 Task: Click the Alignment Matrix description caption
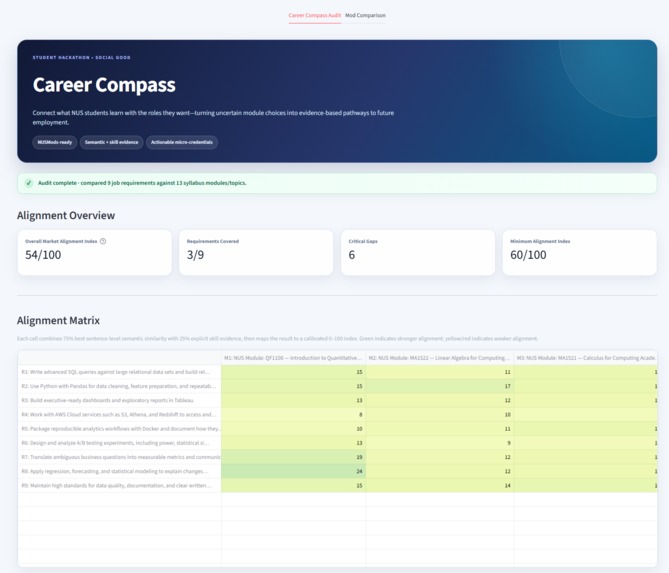277,338
